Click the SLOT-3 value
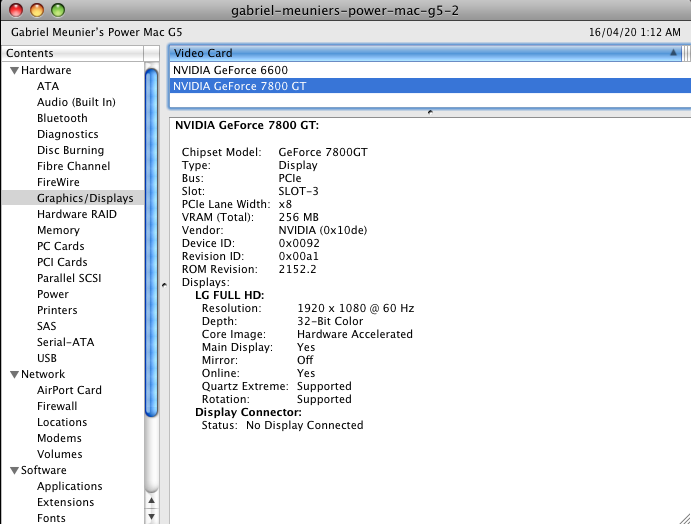Viewport: 691px width, 524px height. point(298,191)
